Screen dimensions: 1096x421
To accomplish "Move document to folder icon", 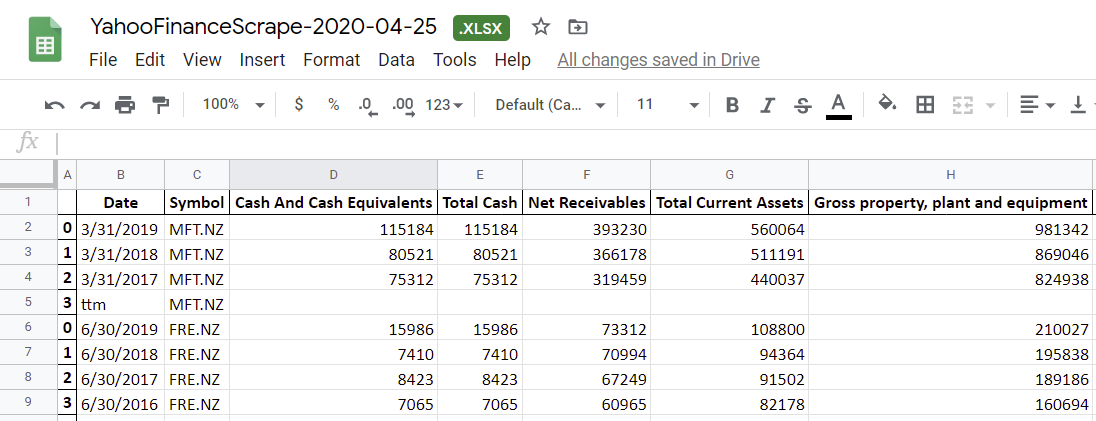I will coord(577,27).
